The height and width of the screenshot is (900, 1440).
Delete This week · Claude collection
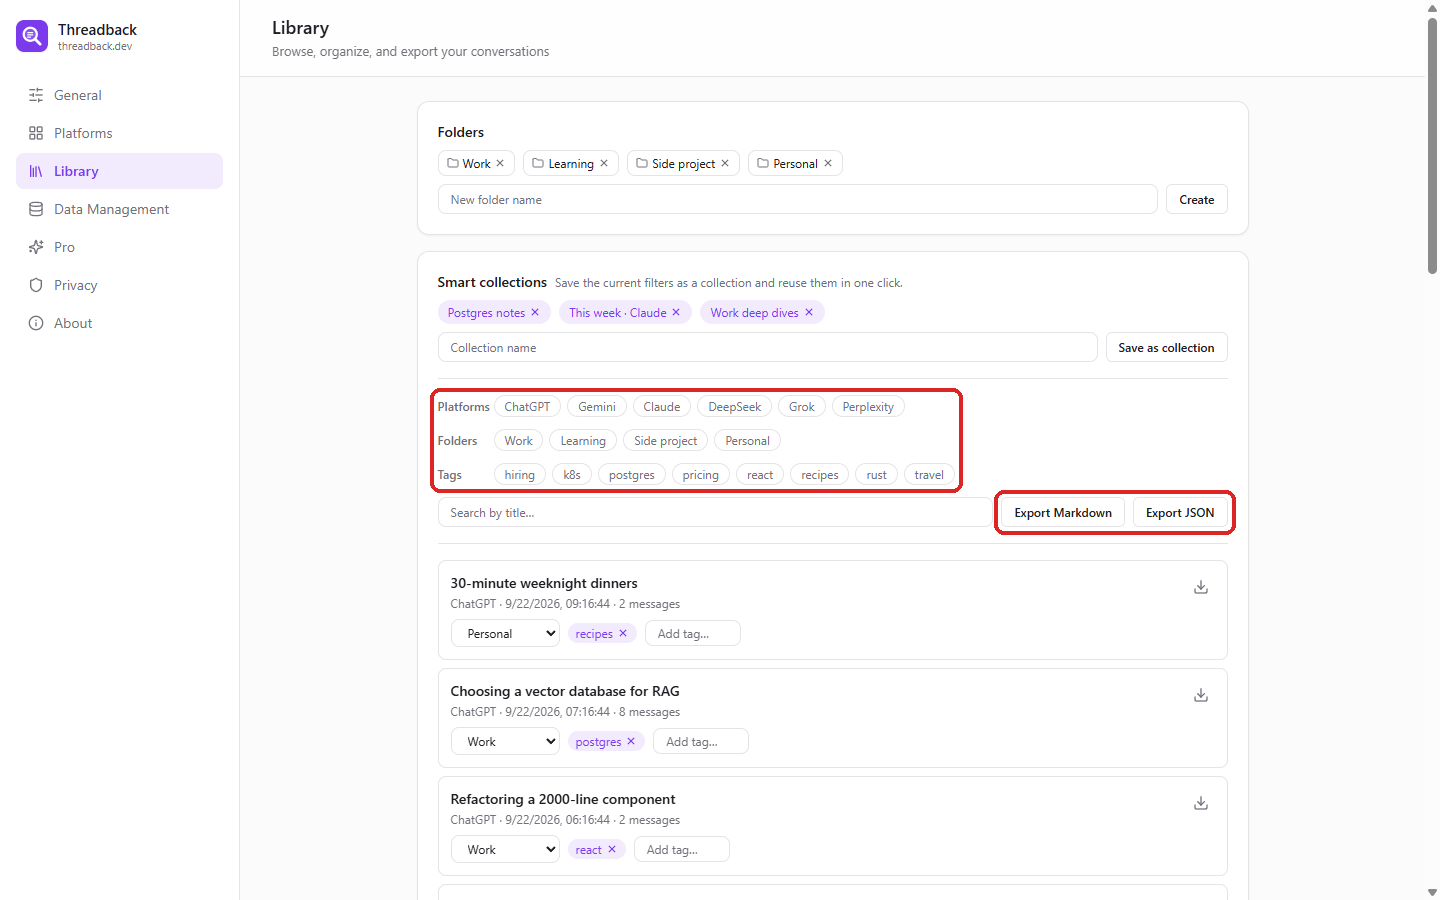[676, 312]
